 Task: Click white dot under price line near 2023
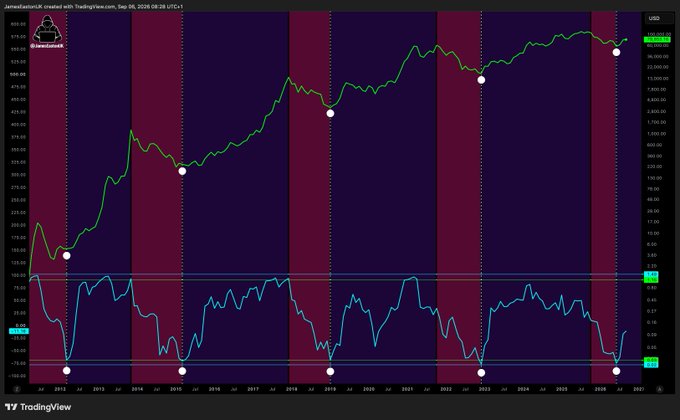[481, 80]
